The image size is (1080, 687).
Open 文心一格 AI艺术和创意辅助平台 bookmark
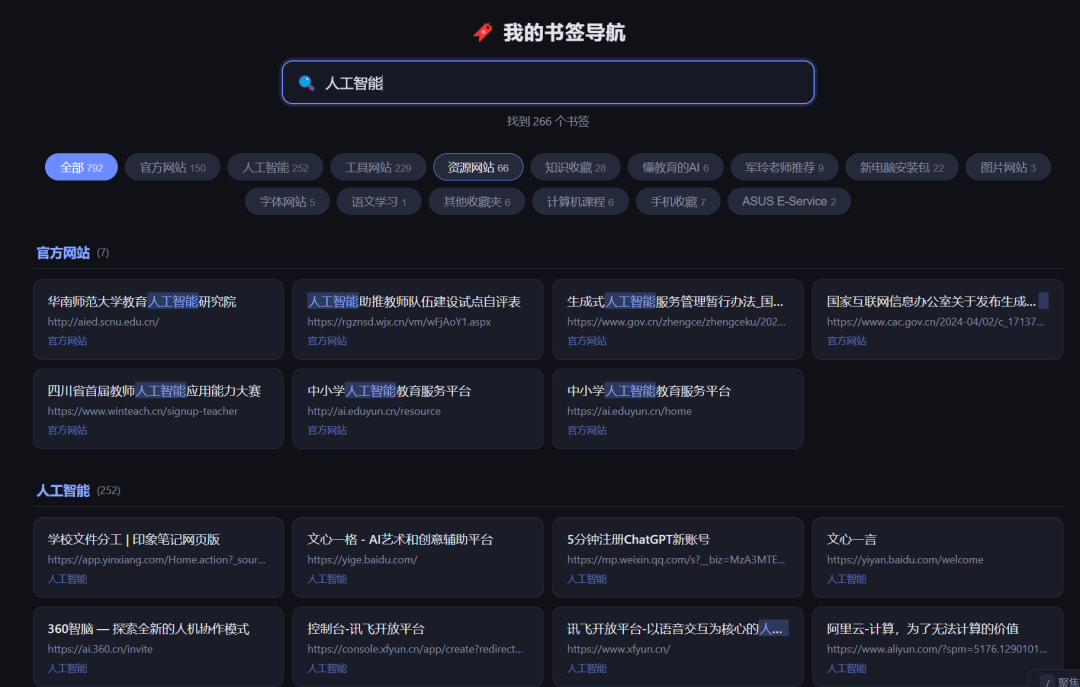click(x=417, y=557)
